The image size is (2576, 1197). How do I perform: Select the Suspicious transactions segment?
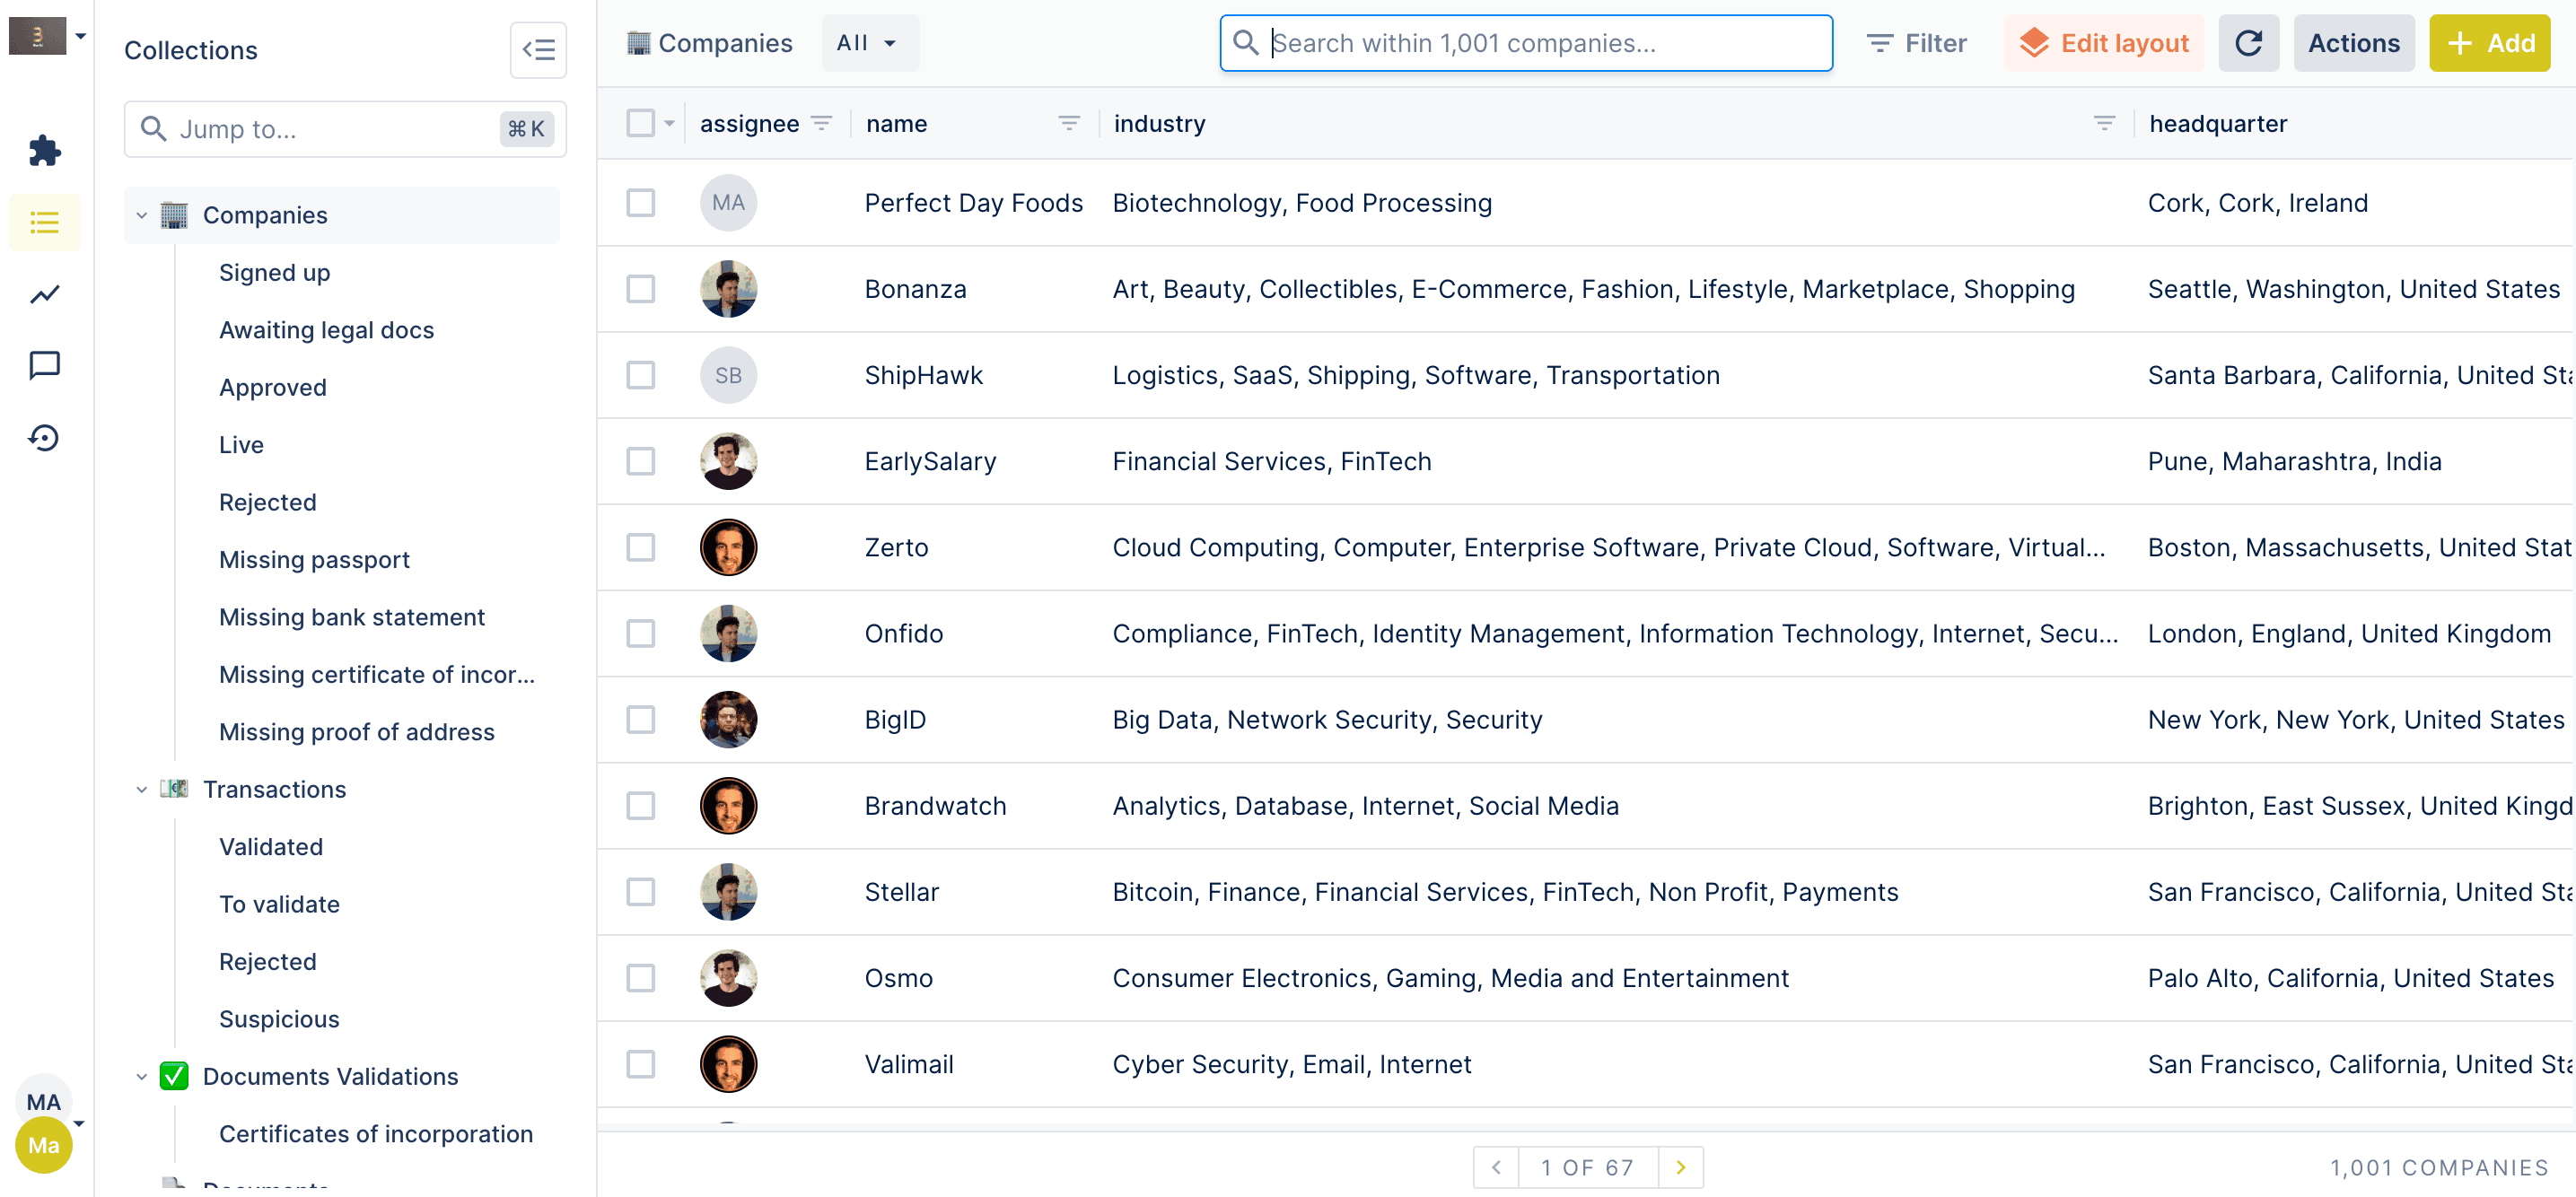(279, 1019)
